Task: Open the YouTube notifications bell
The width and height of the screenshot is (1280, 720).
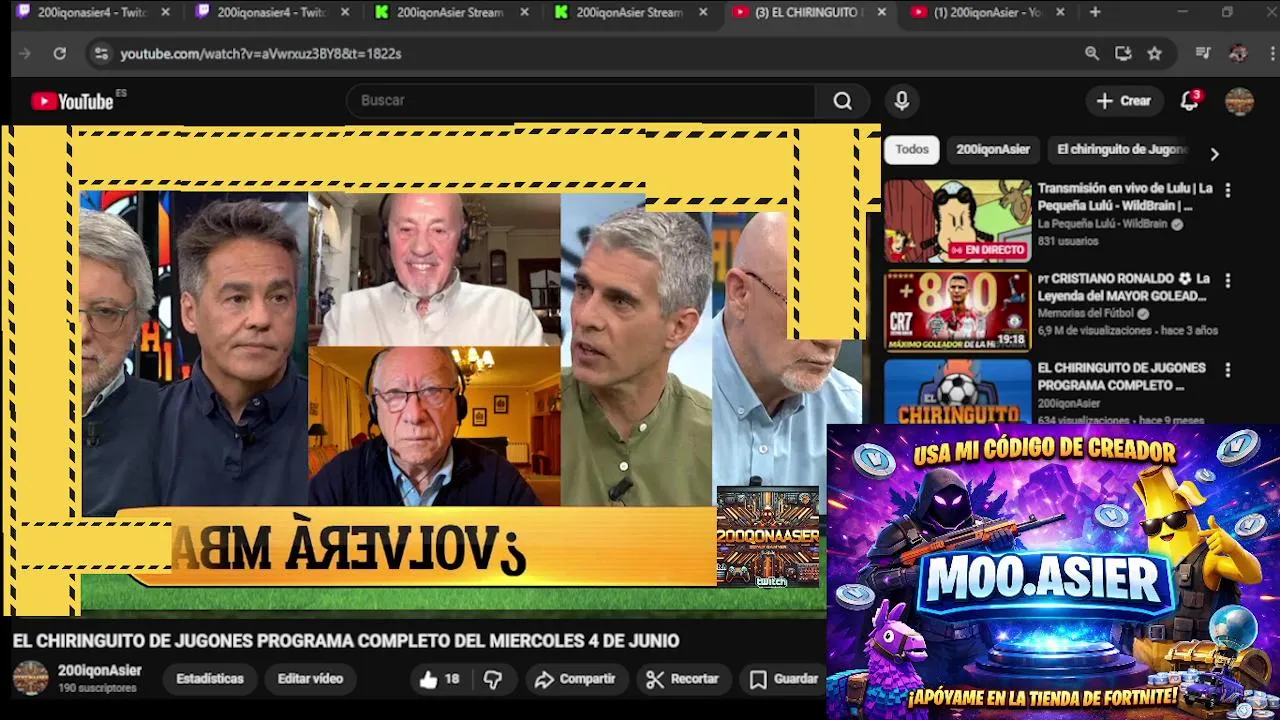Action: click(1189, 101)
